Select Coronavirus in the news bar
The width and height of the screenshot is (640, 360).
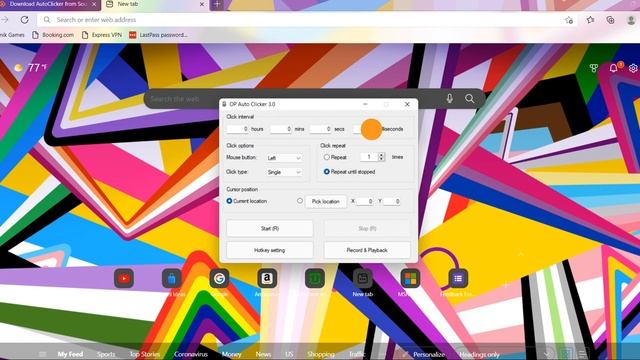pyautogui.click(x=191, y=354)
